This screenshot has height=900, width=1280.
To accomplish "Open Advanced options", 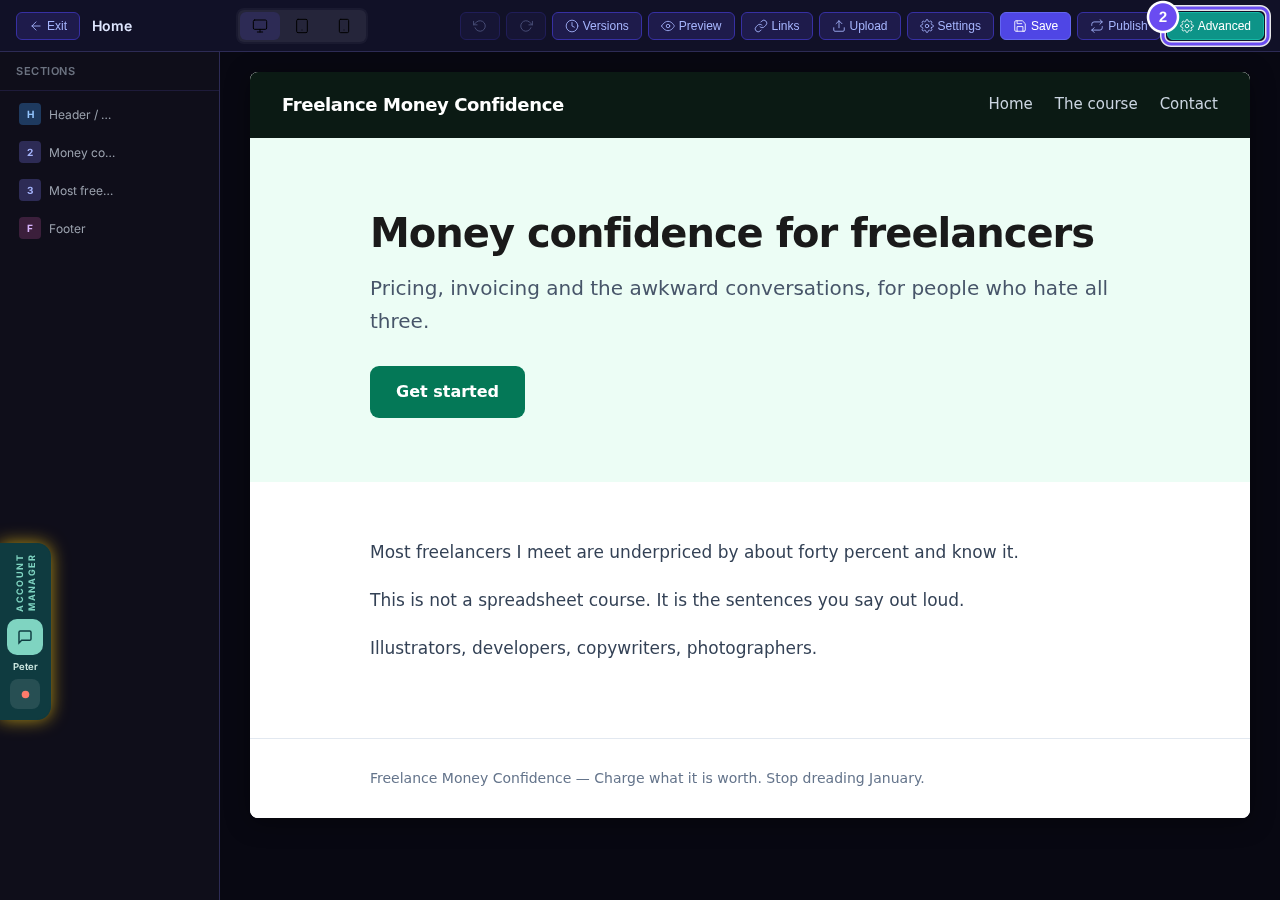I will 1215,26.
